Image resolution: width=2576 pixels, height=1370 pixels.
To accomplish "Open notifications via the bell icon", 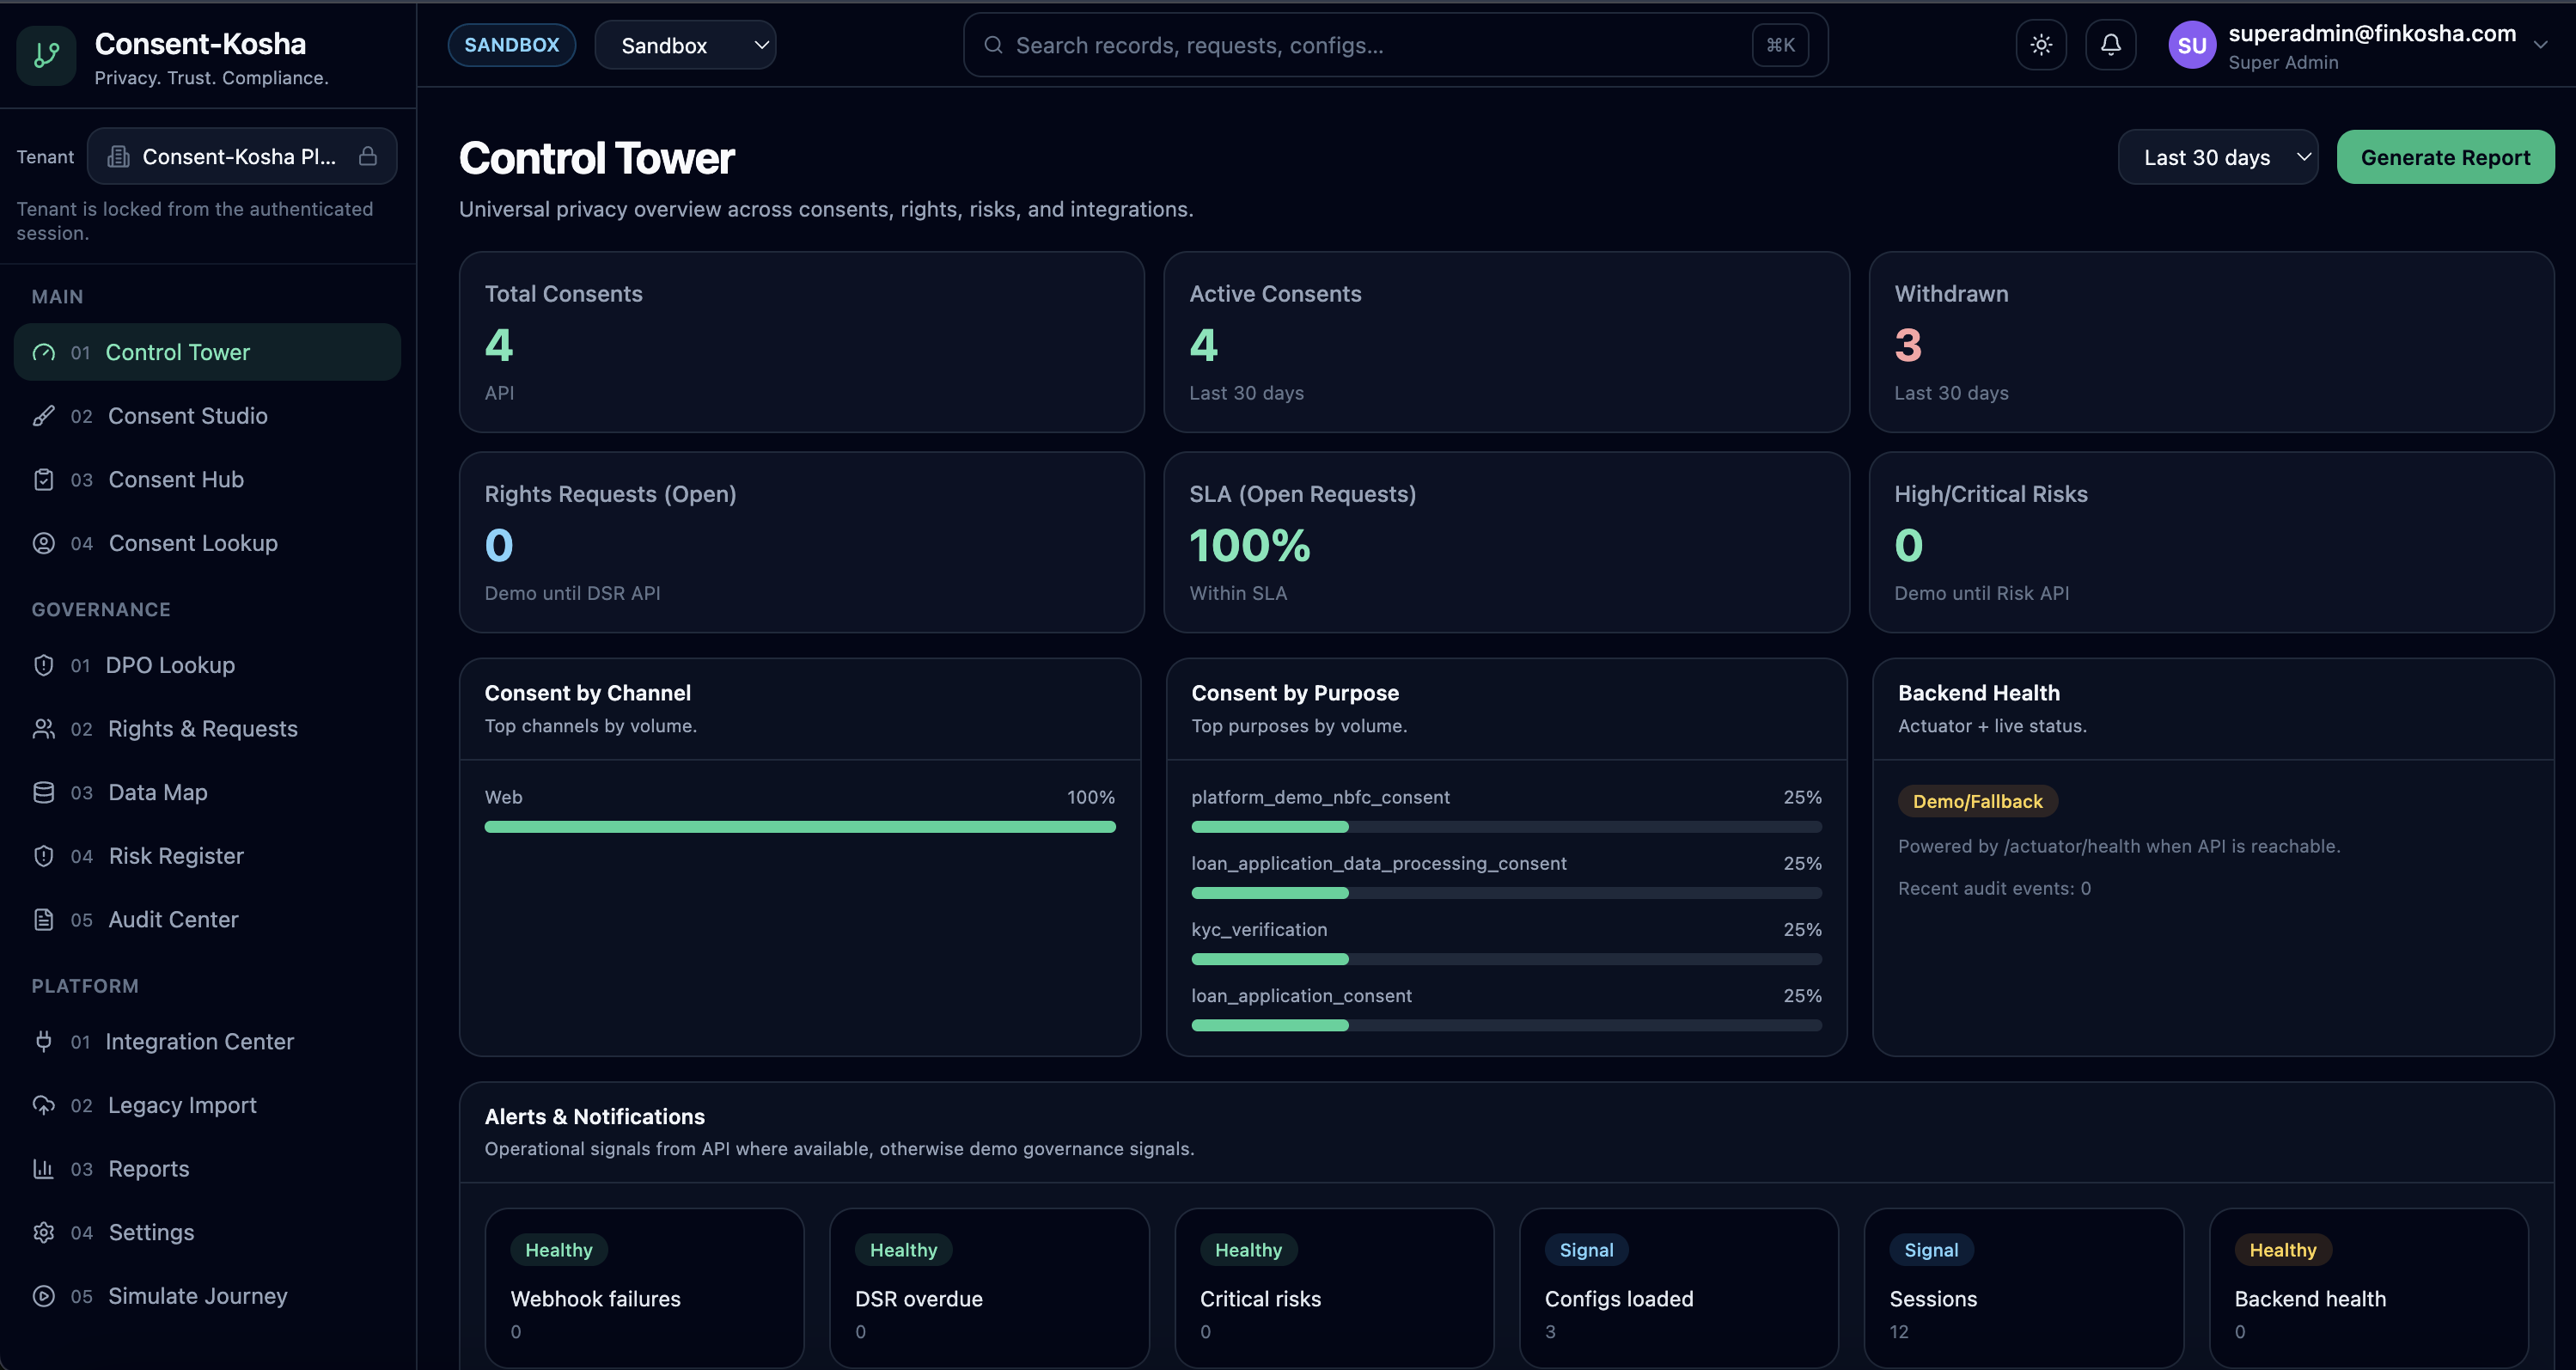I will (x=2111, y=45).
